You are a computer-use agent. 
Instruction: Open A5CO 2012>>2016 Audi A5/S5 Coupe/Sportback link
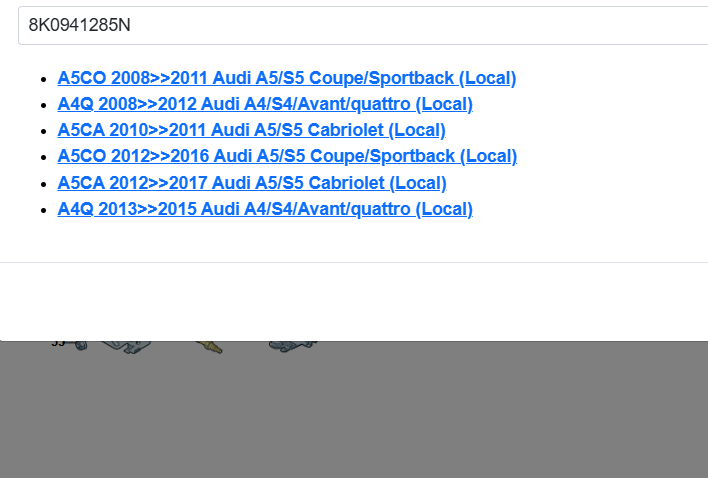pyautogui.click(x=287, y=156)
